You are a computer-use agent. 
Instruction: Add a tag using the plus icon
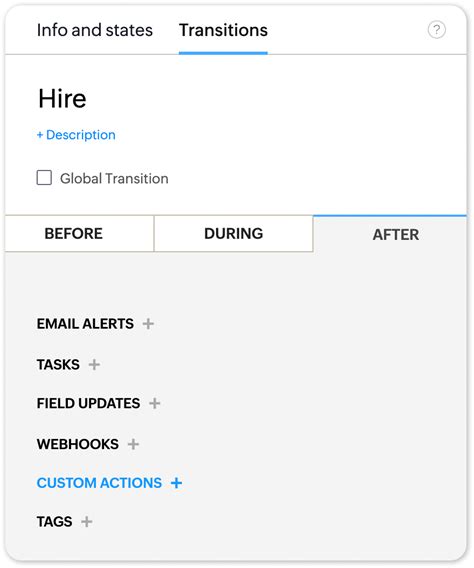click(x=87, y=522)
